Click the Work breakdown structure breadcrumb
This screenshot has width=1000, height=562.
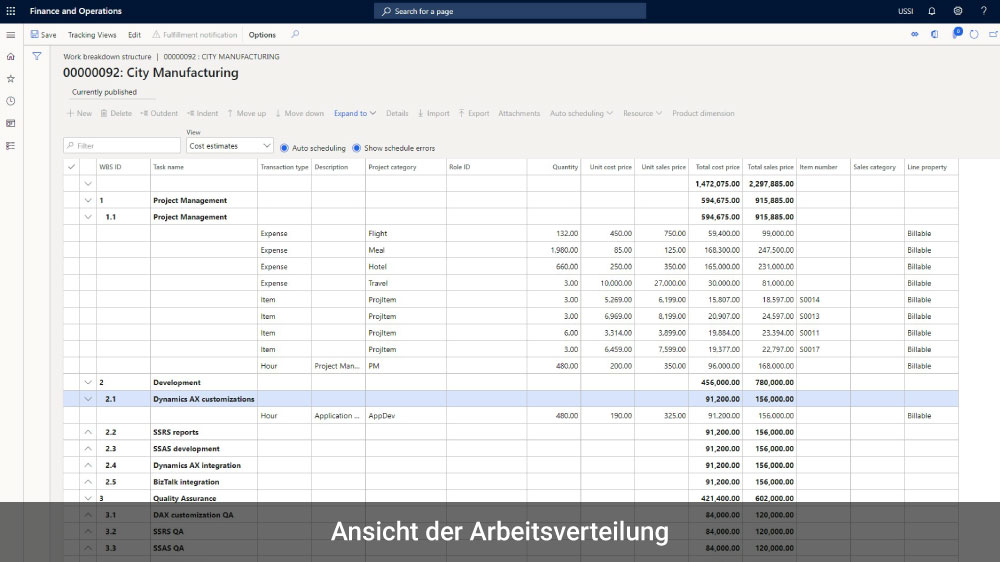107,57
